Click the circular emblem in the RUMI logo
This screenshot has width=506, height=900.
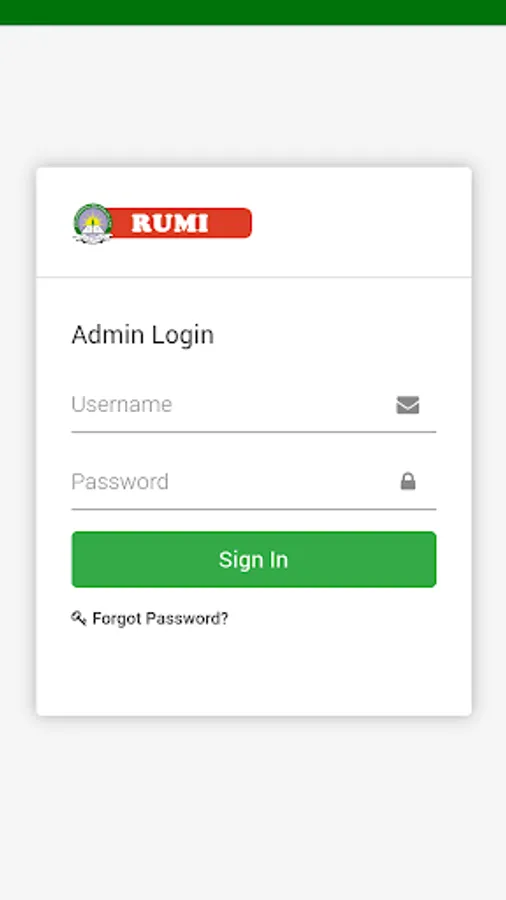coord(92,223)
